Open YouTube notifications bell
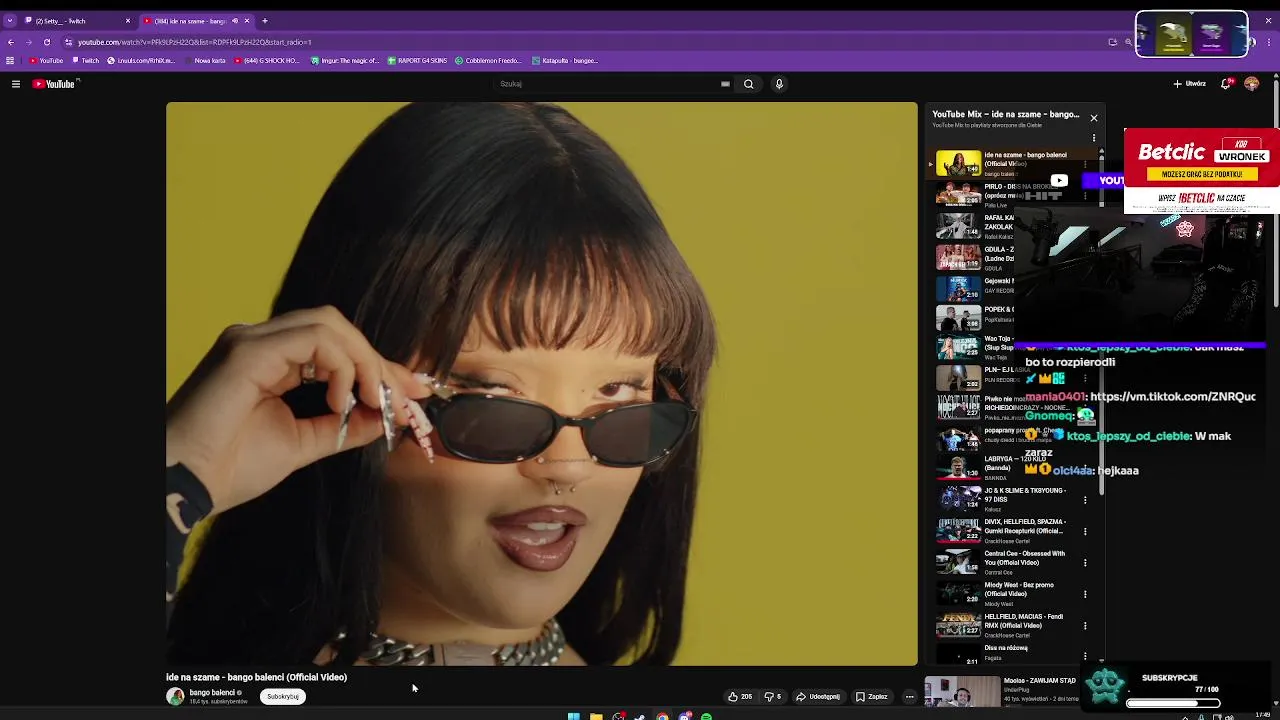This screenshot has height=720, width=1280. click(x=1226, y=84)
